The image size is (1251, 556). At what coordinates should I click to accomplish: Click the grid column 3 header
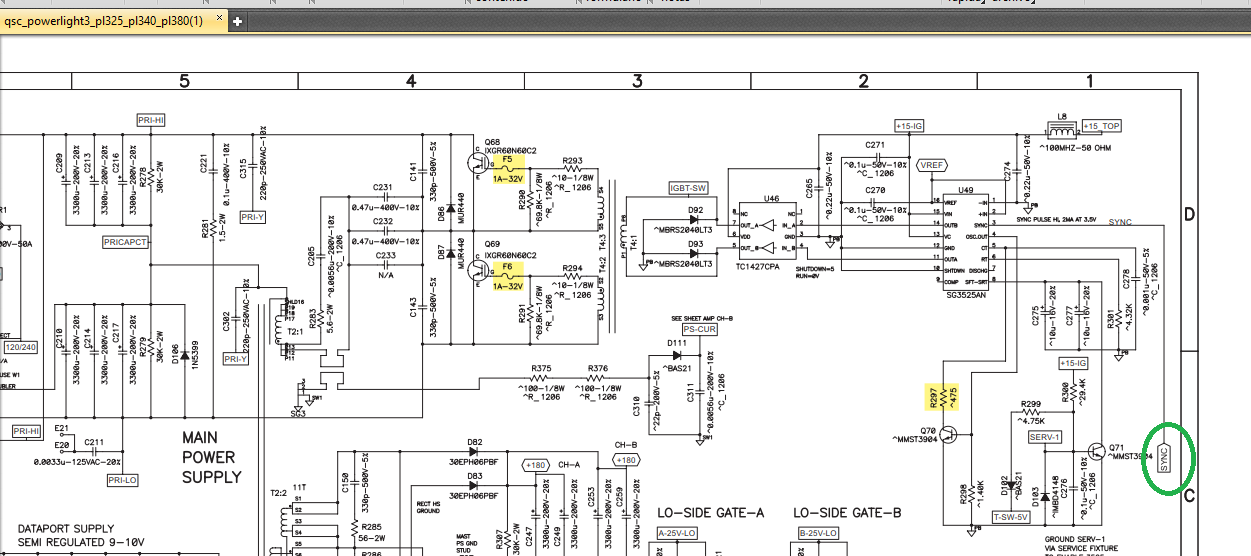pyautogui.click(x=637, y=81)
